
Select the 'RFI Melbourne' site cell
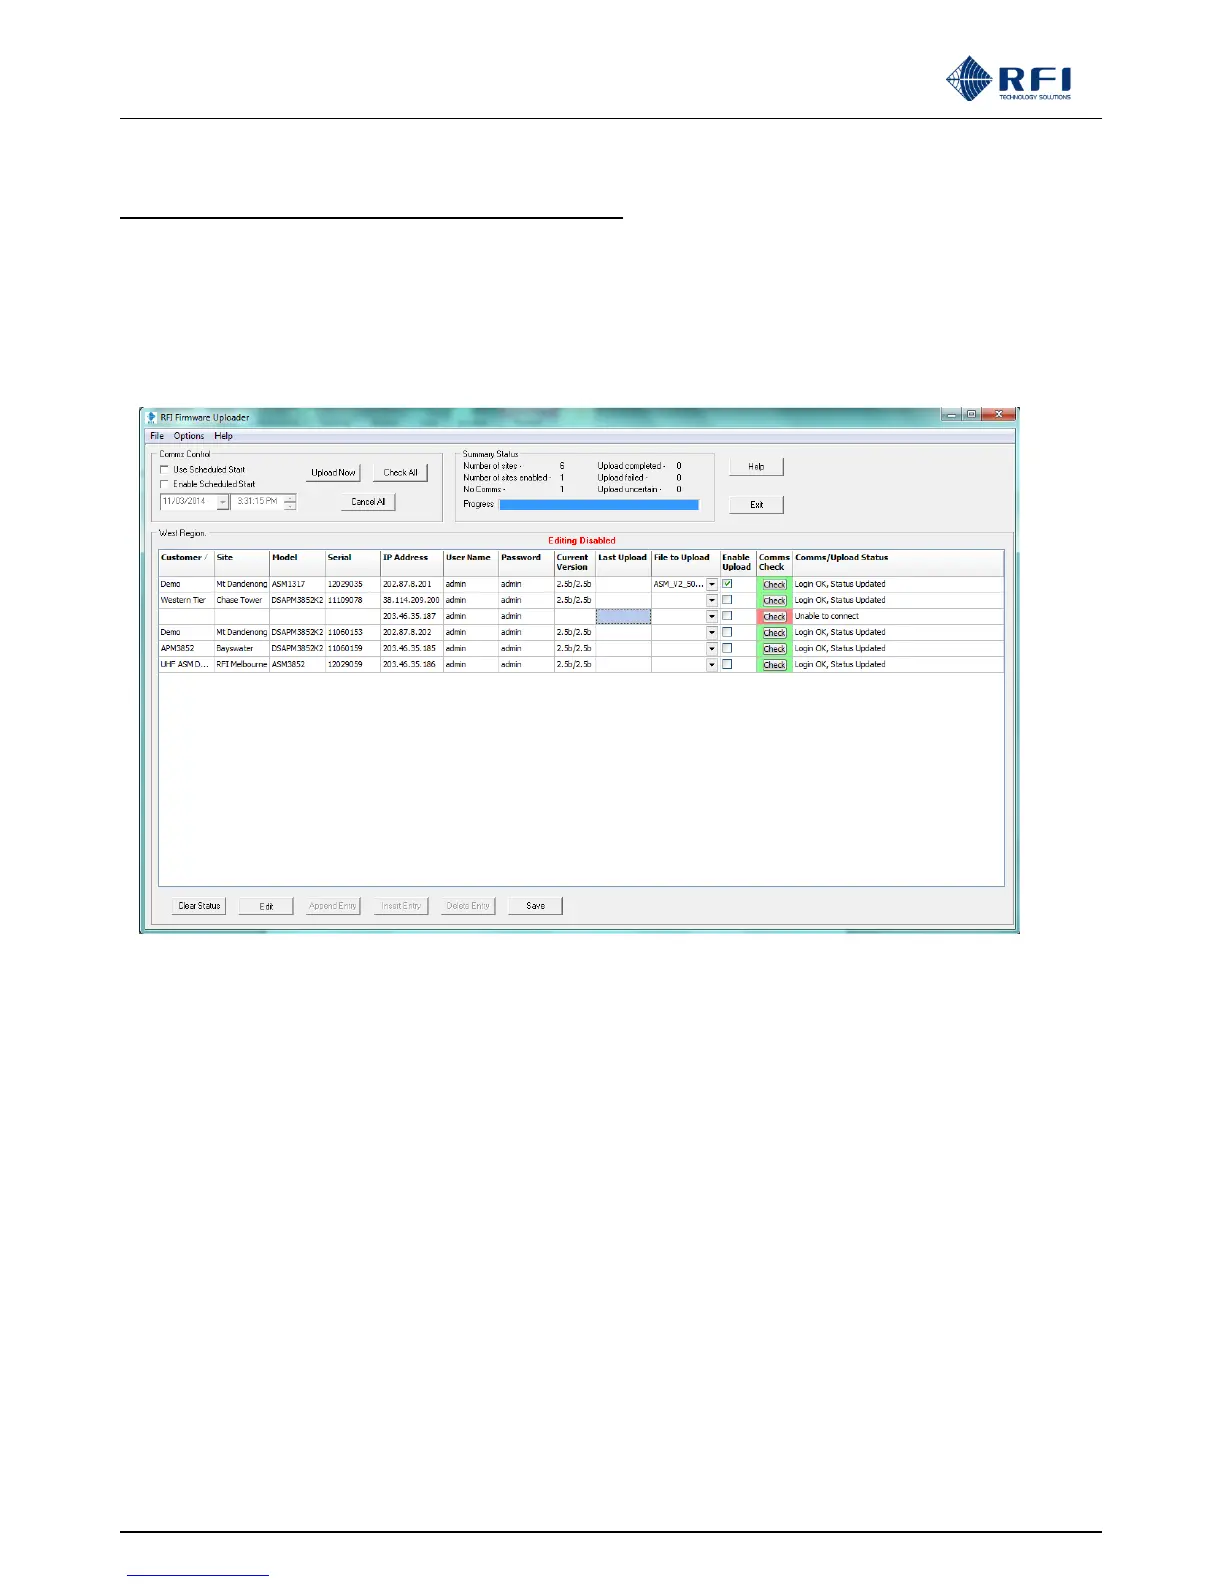242,664
